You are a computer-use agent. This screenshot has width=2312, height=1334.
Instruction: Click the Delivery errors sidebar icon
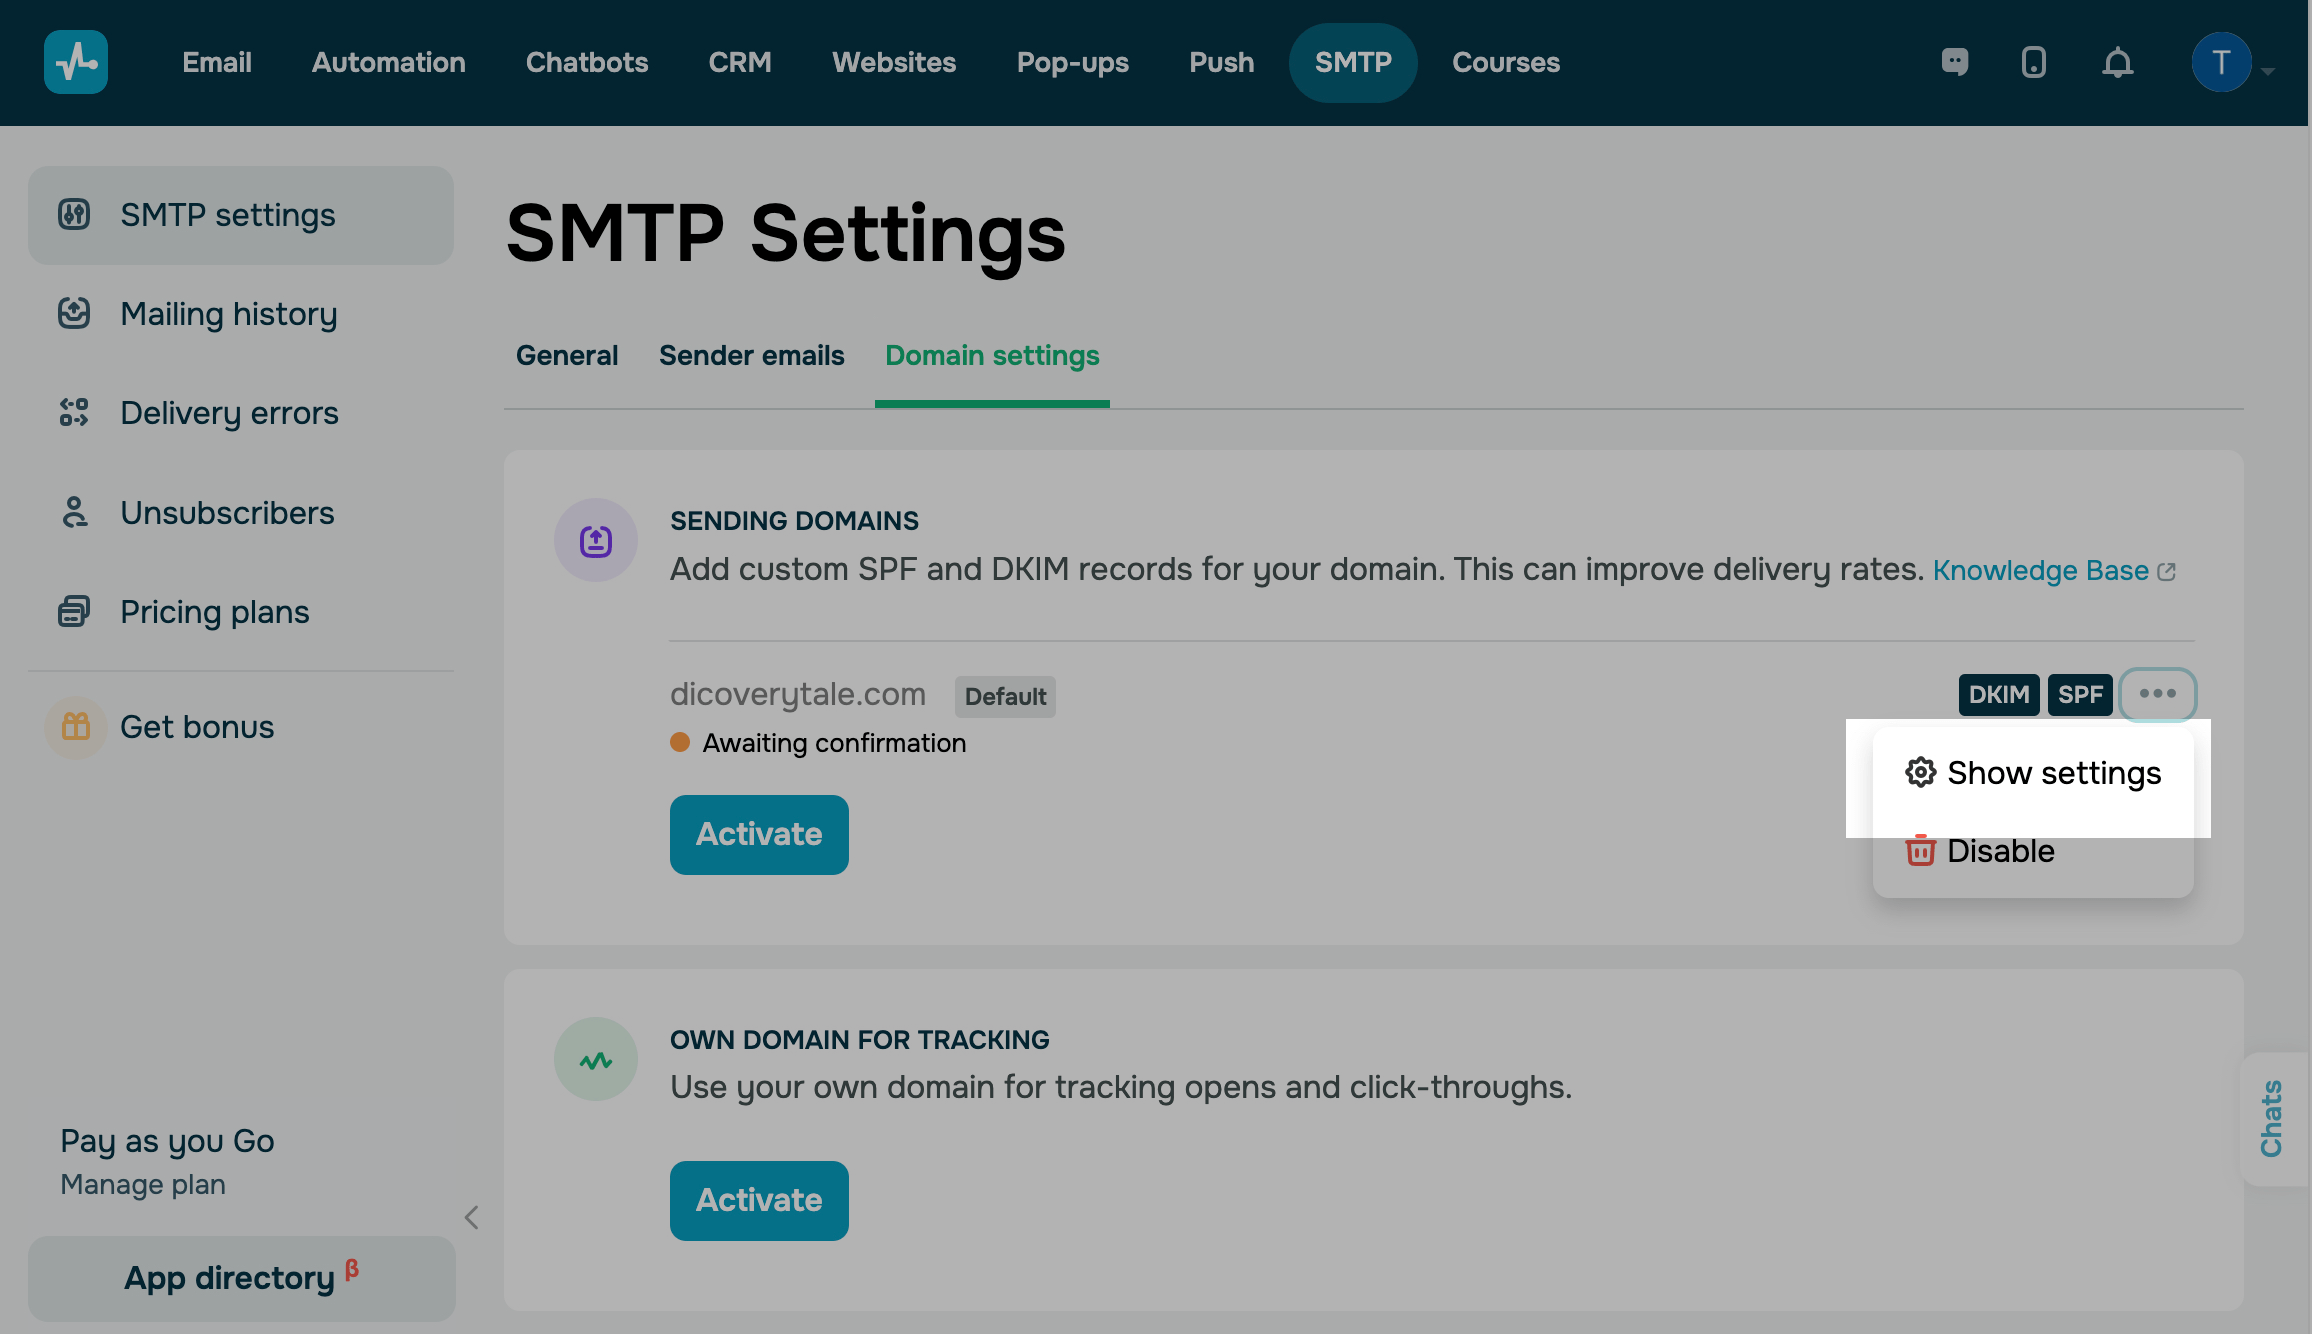coord(74,412)
